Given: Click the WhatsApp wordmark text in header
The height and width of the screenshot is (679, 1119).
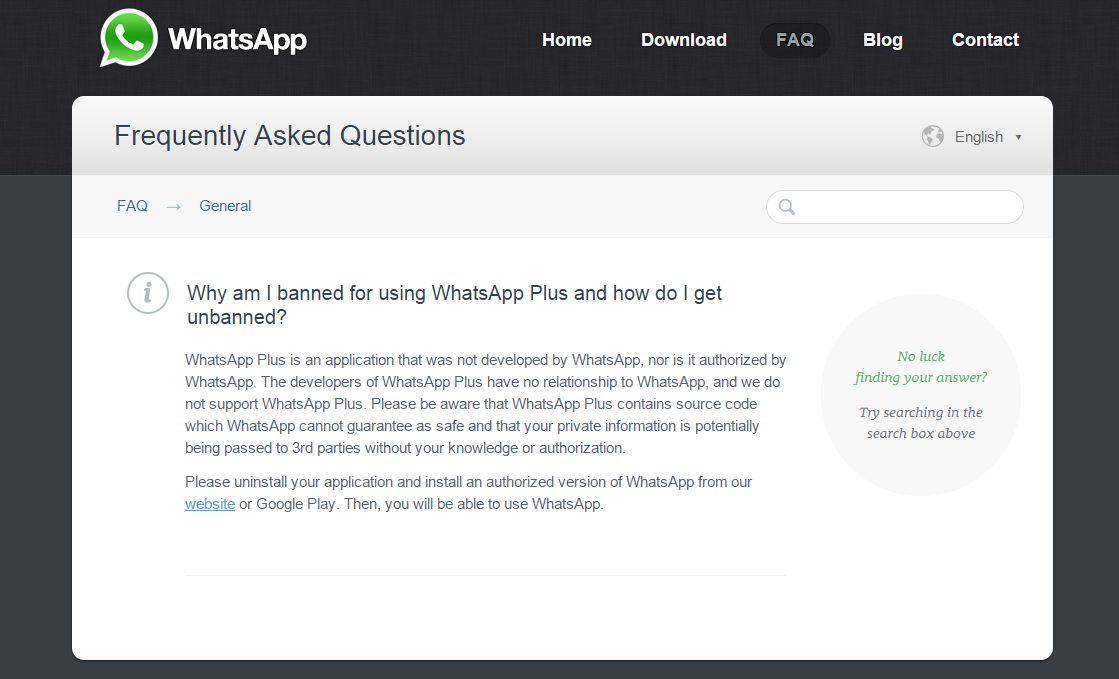Looking at the screenshot, I should click(x=237, y=39).
